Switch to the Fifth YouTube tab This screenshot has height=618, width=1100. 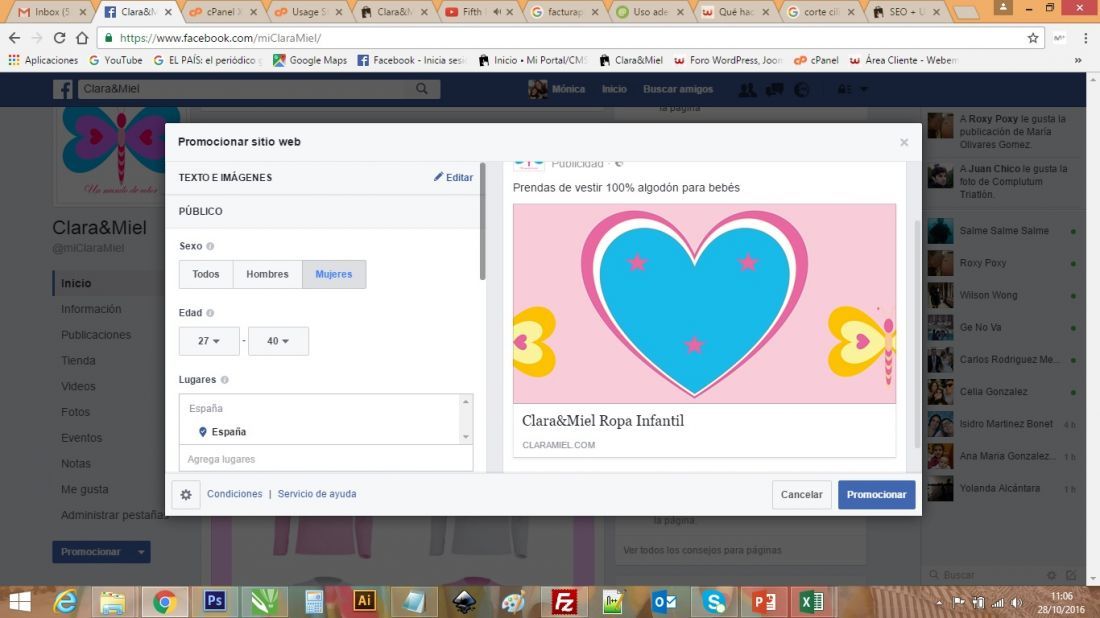(479, 12)
